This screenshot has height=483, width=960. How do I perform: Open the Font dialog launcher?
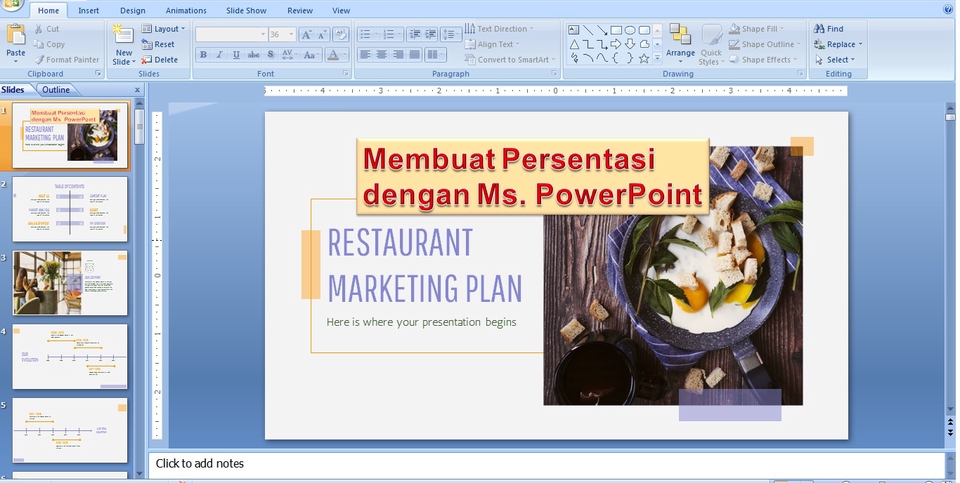point(345,73)
